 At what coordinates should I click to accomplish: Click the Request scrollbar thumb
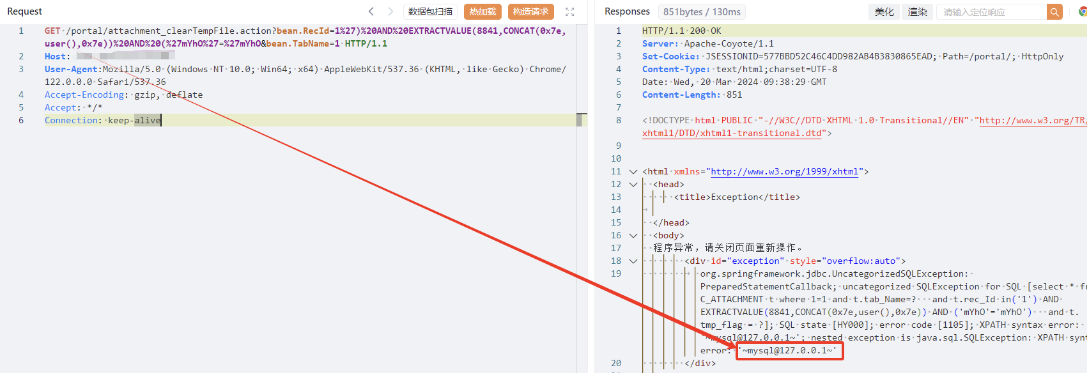(x=580, y=120)
